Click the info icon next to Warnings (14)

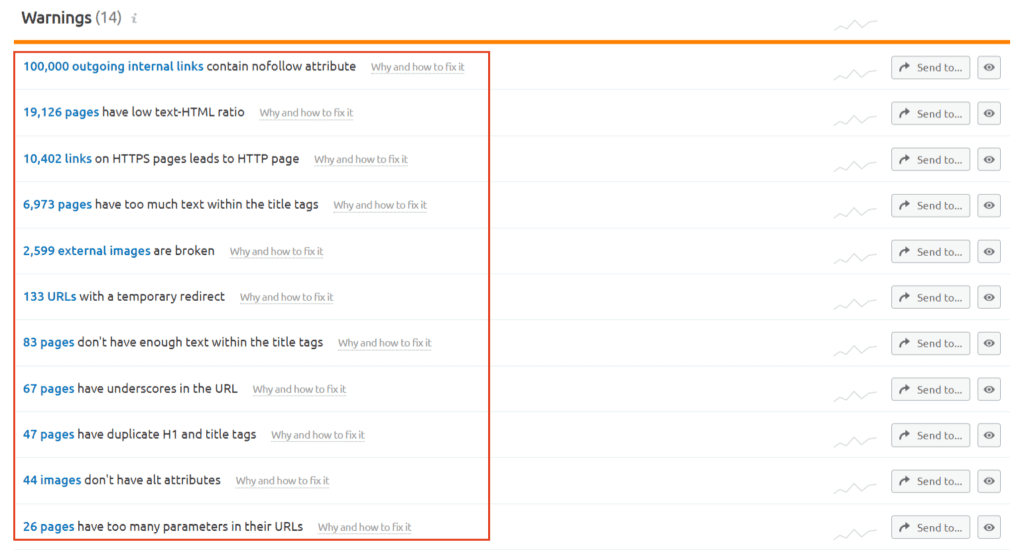pyautogui.click(x=134, y=18)
